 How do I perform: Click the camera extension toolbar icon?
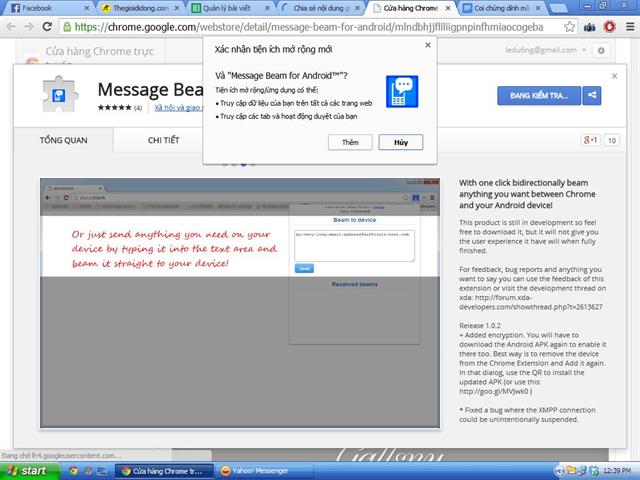(589, 27)
